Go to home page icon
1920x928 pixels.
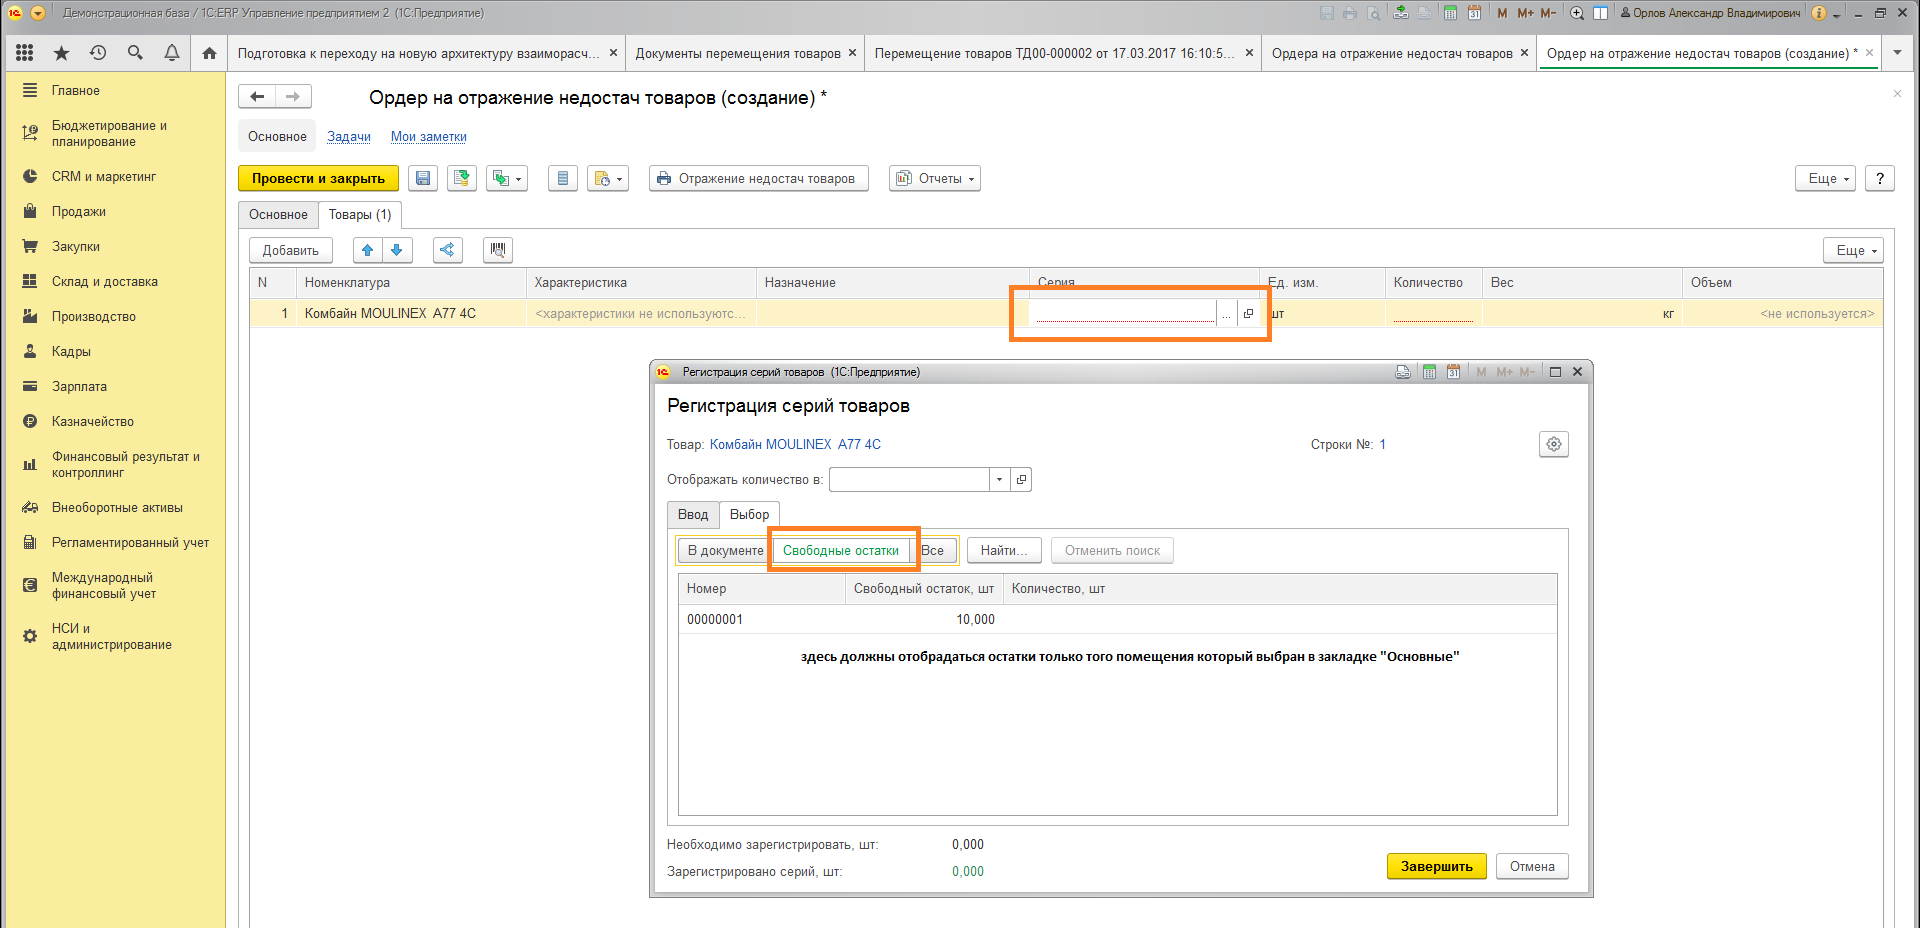click(209, 53)
